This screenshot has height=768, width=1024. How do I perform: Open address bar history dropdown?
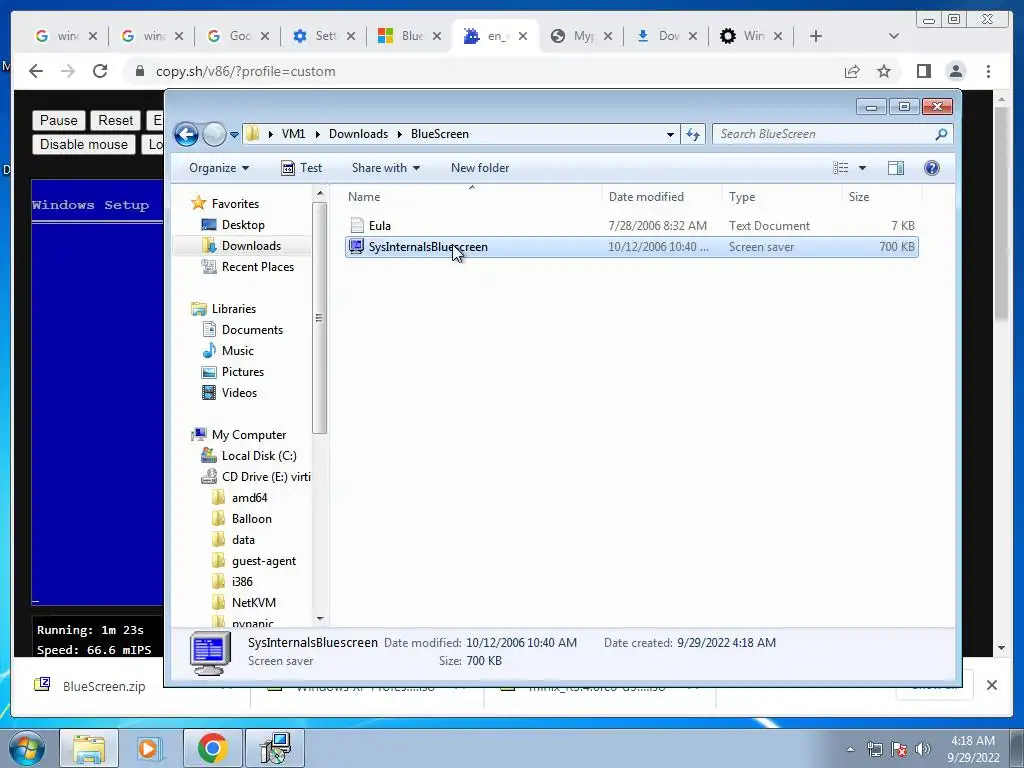(x=670, y=135)
